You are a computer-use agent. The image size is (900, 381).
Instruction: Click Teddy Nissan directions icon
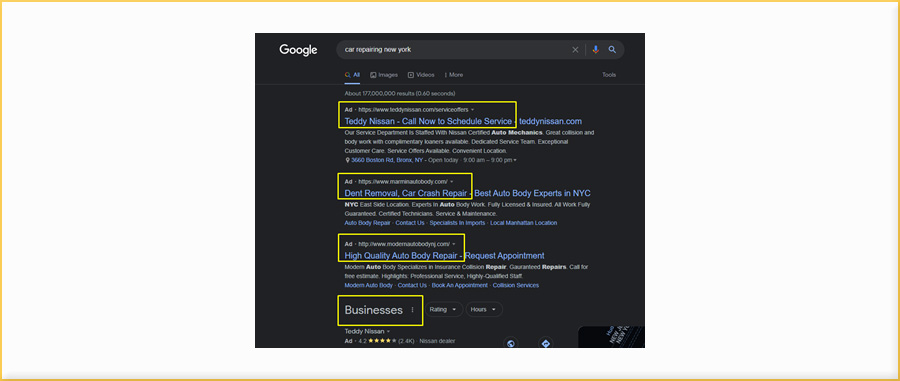546,343
